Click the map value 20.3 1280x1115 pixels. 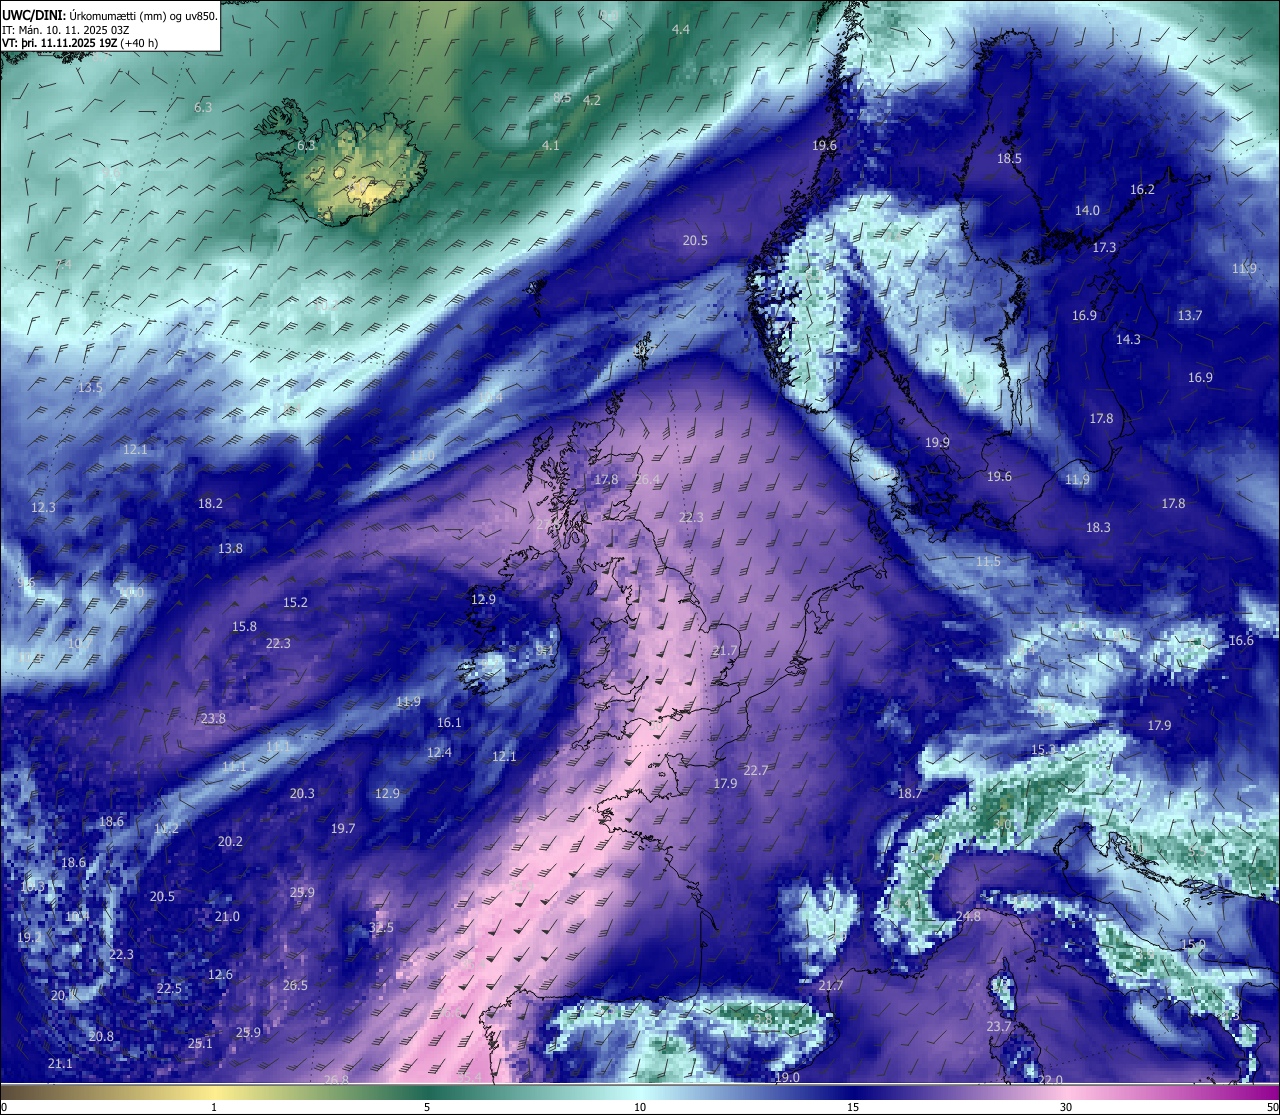tap(303, 793)
